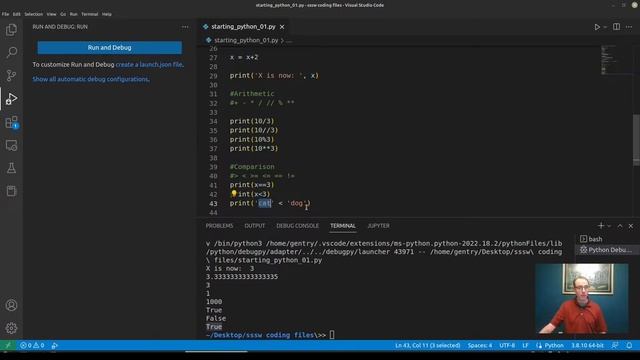
Task: Click the remote window status icon
Action: pos(8,345)
